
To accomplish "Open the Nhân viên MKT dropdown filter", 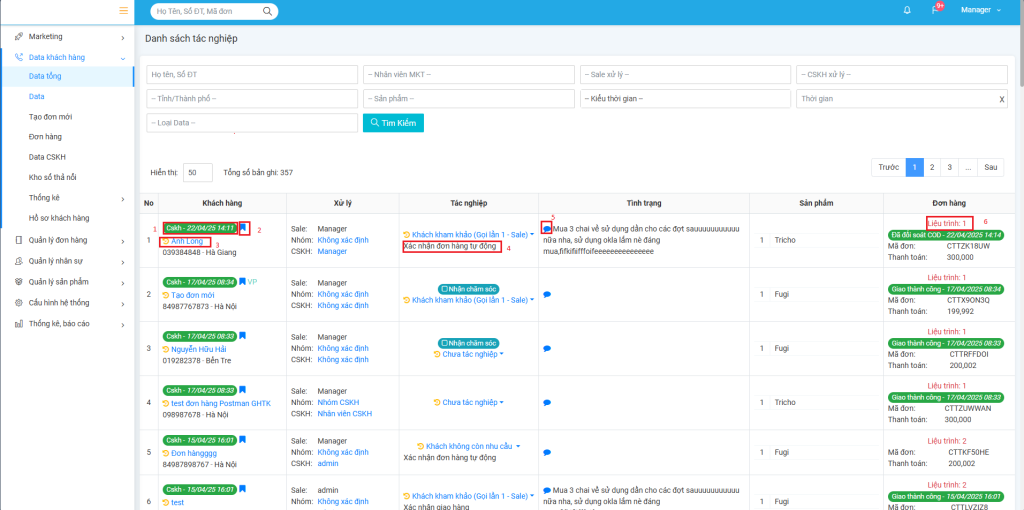I will 468,75.
